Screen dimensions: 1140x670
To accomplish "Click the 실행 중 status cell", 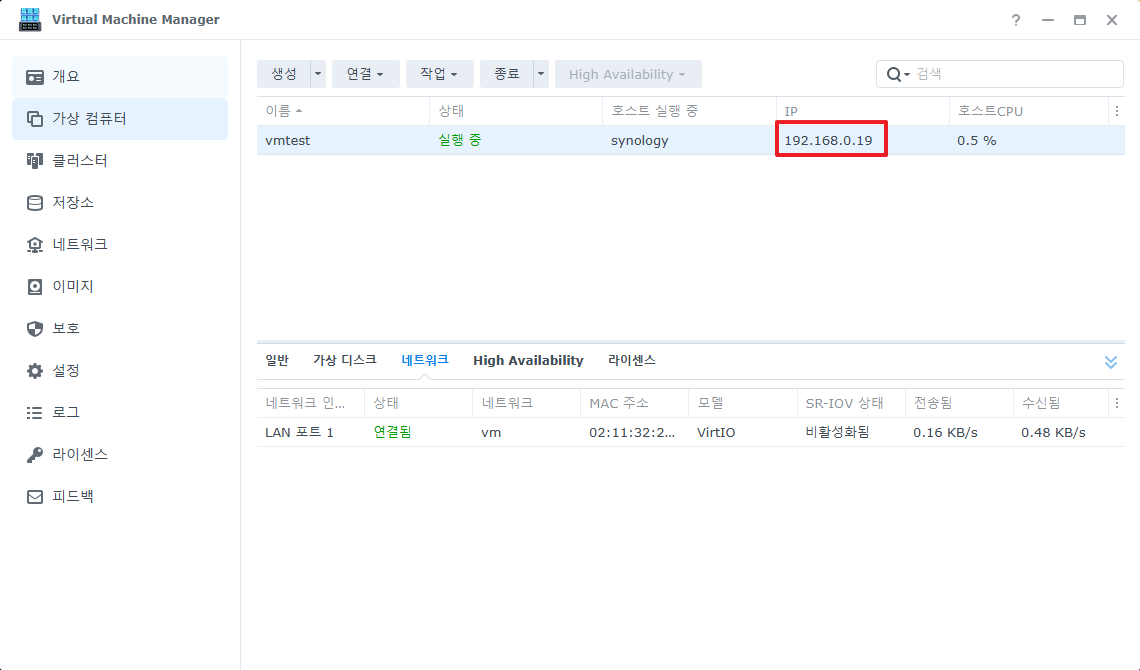I will 459,140.
